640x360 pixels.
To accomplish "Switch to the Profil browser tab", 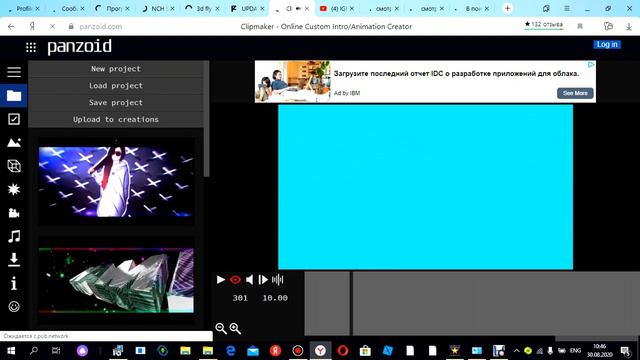I will (23, 9).
